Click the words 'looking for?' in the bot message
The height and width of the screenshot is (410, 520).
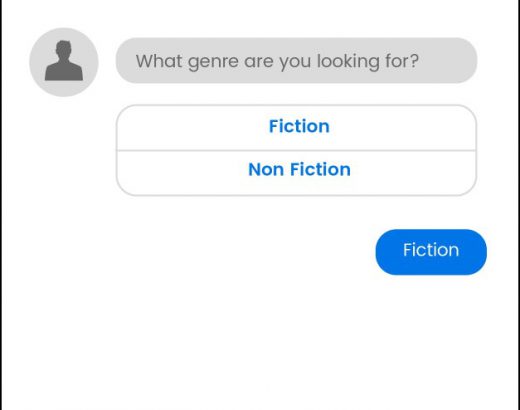[x=368, y=62]
